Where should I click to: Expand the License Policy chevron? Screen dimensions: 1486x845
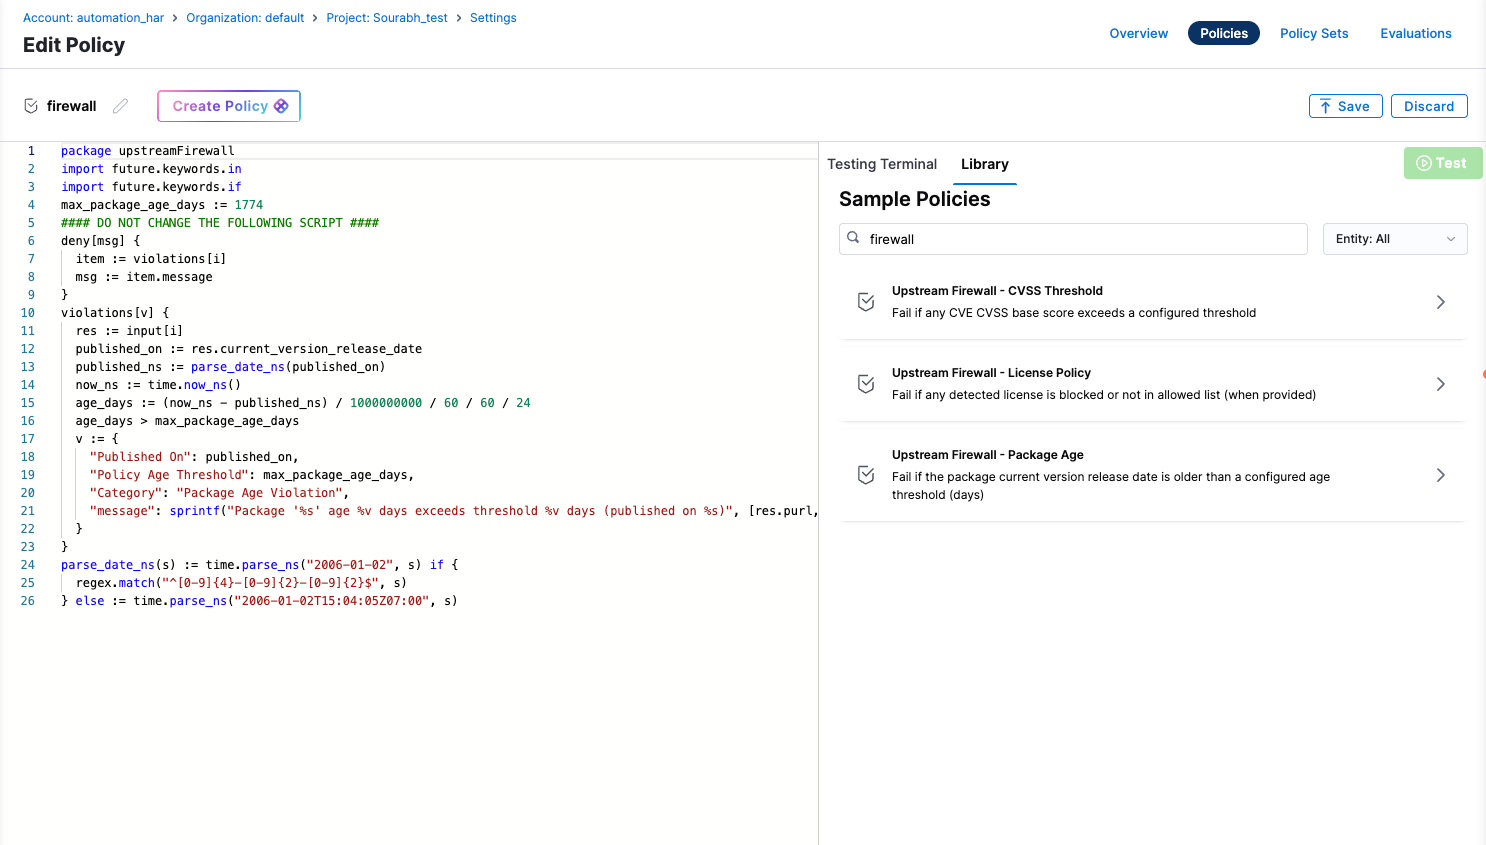tap(1440, 384)
